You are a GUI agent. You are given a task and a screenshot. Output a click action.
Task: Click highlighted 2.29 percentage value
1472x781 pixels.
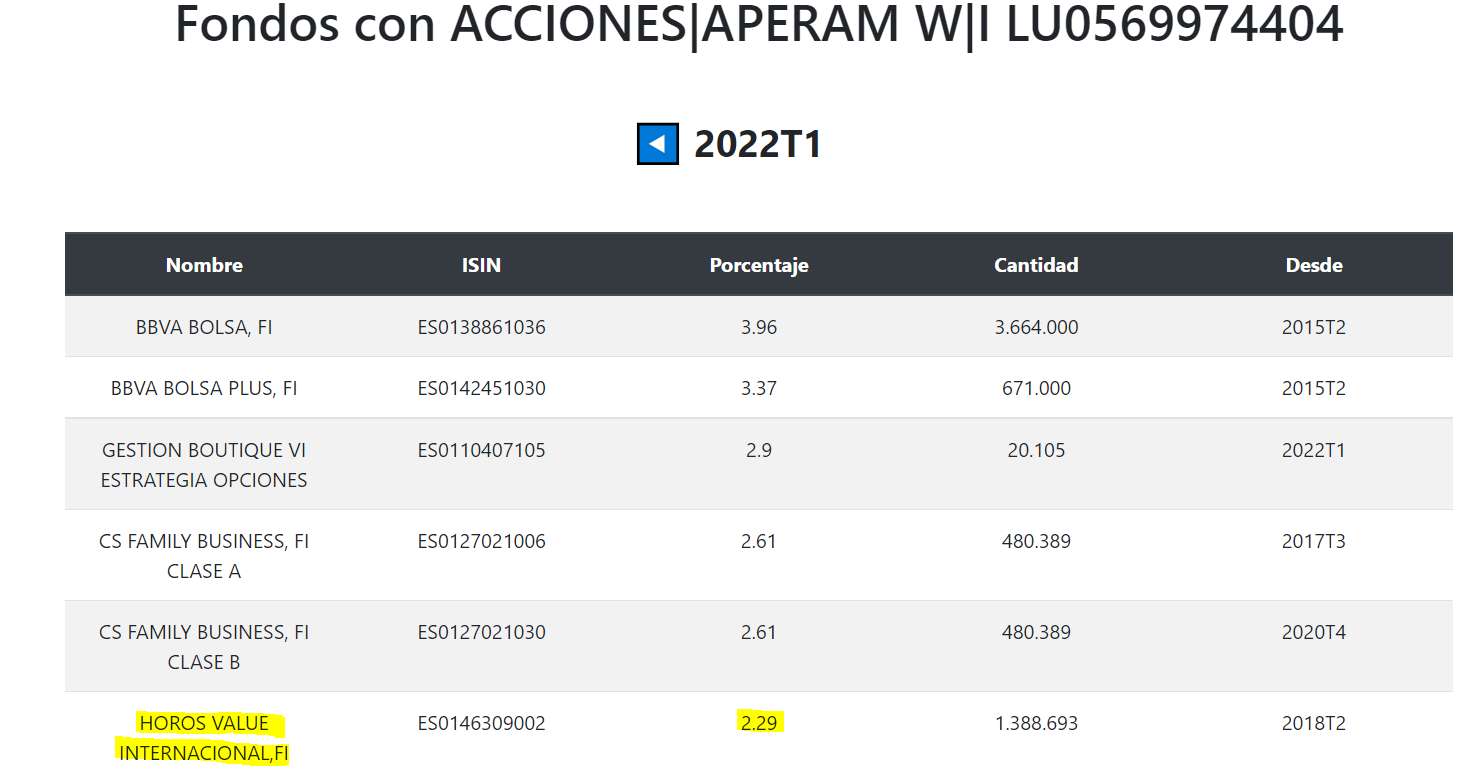click(759, 722)
